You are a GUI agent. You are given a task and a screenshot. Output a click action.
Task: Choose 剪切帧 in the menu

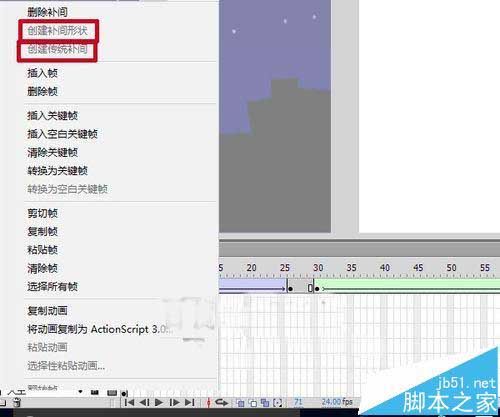coord(42,213)
